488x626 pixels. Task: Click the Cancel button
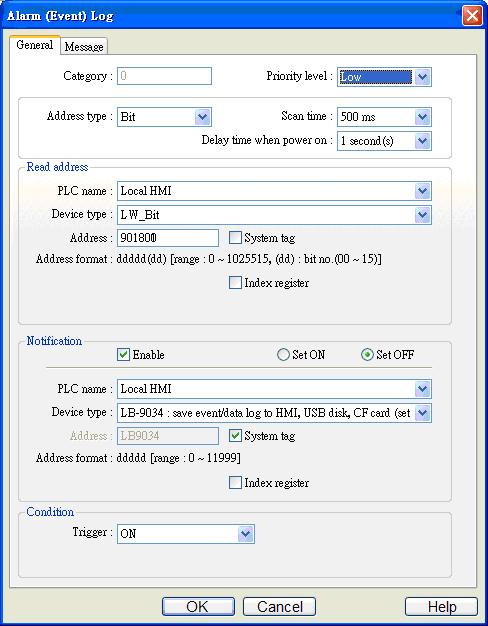pyautogui.click(x=279, y=607)
